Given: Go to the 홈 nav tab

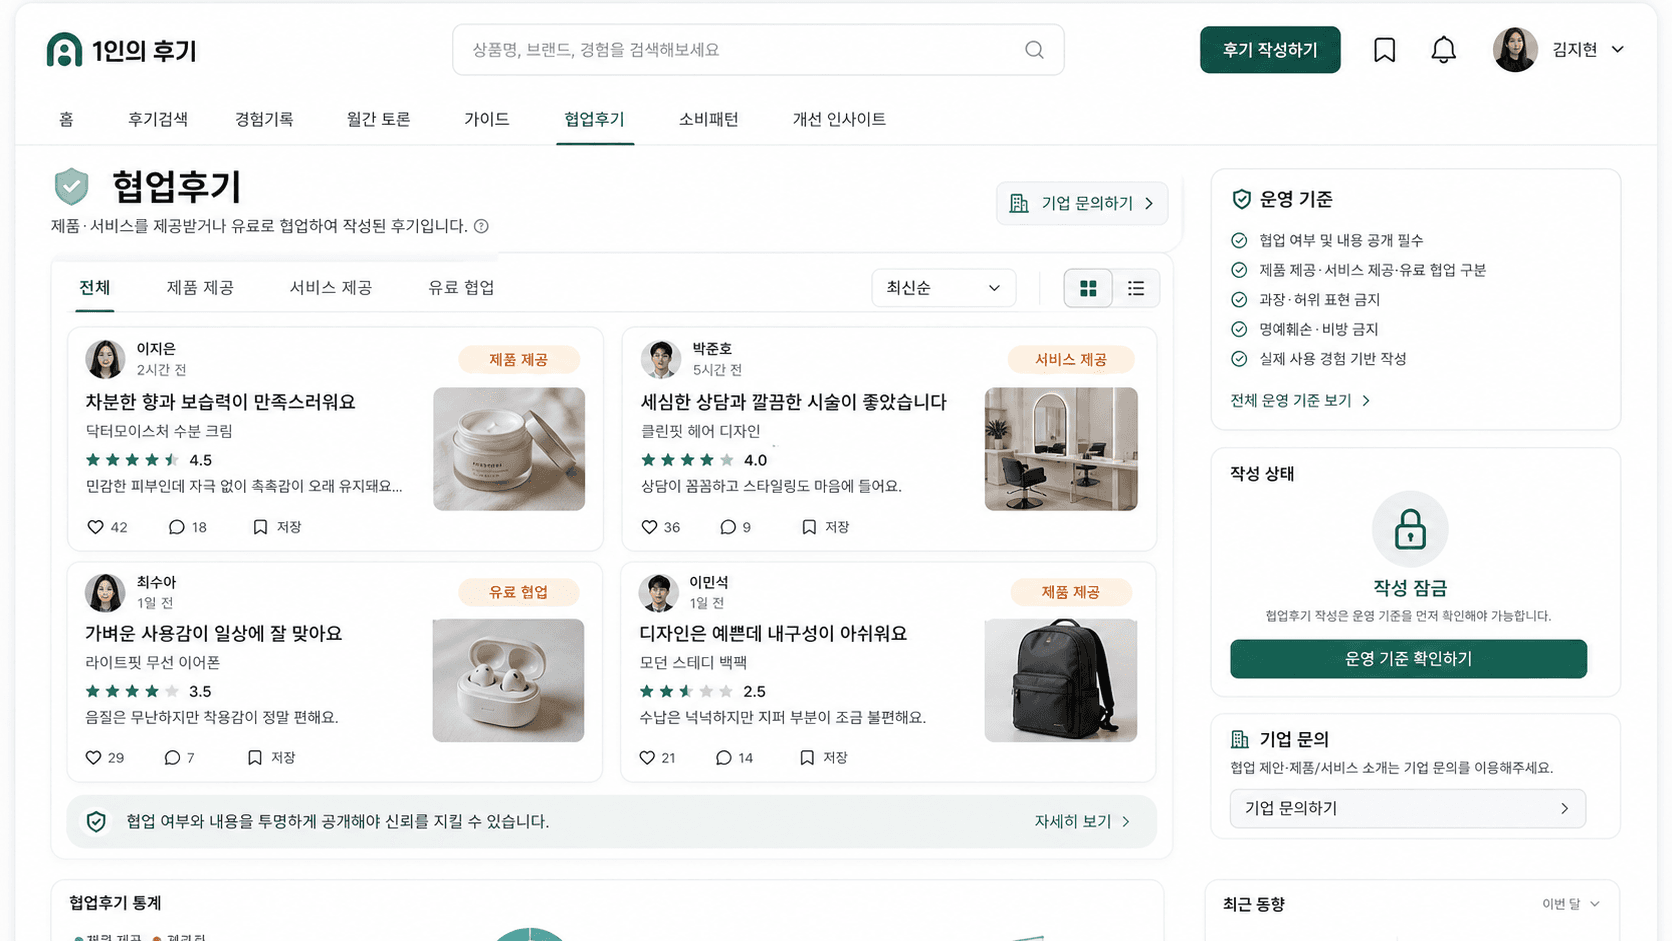Looking at the screenshot, I should pos(66,119).
